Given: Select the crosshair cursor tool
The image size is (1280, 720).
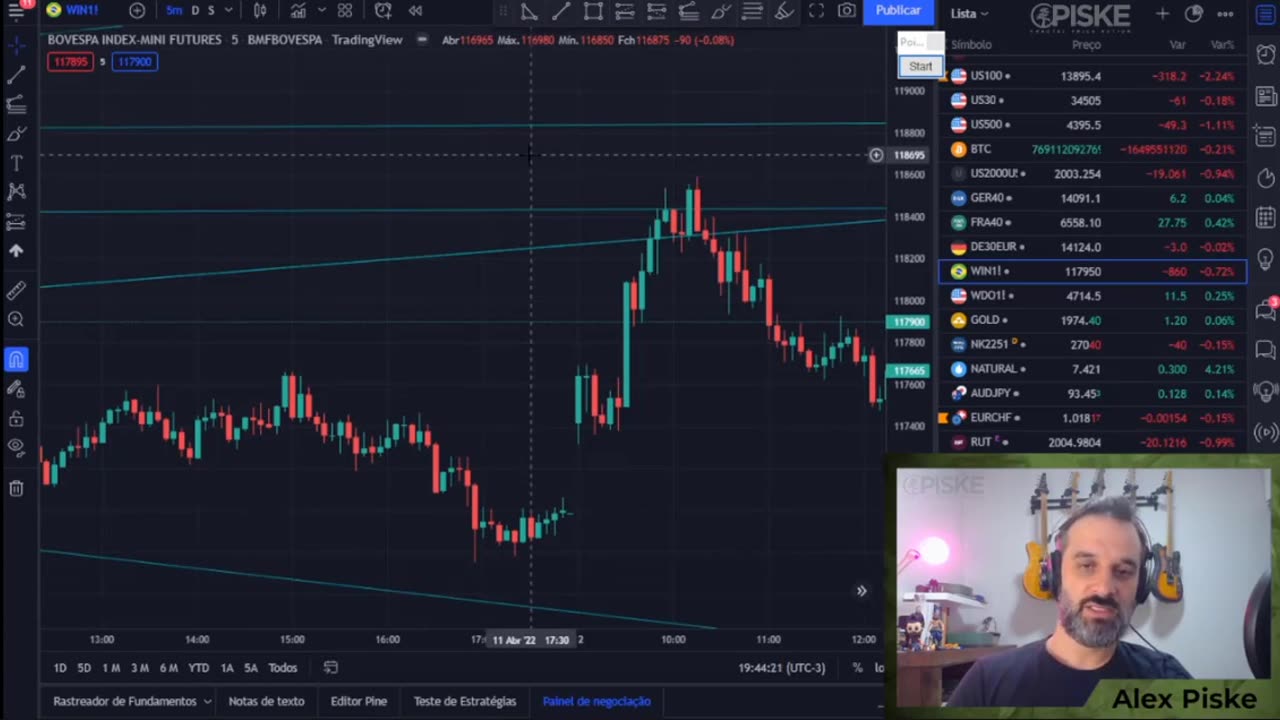Looking at the screenshot, I should pos(16,47).
